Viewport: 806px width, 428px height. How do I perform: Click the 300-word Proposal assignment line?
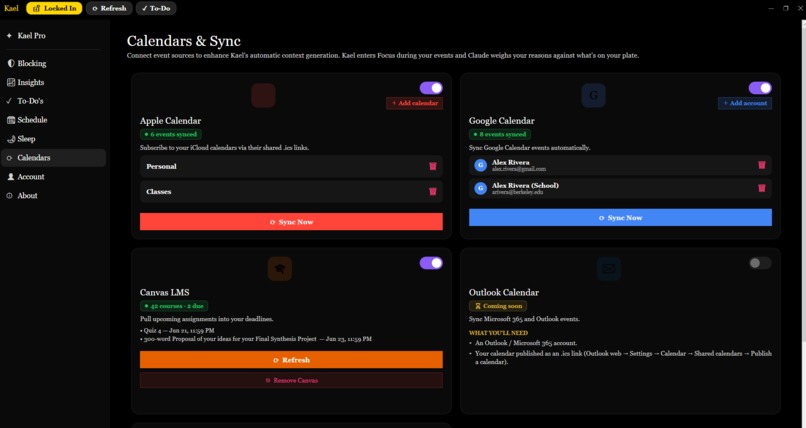tap(255, 339)
